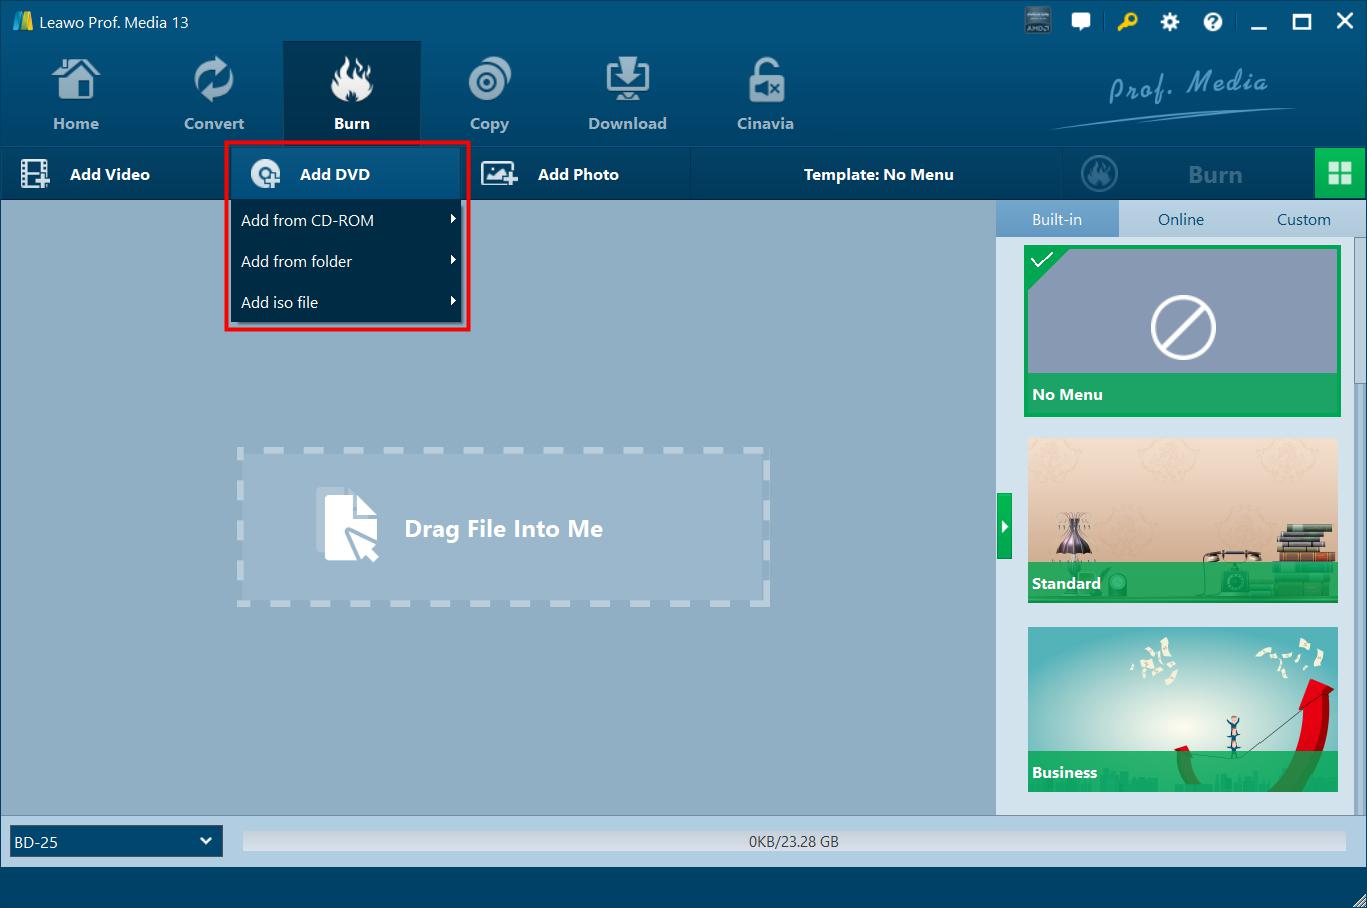Open the Copy disc module

point(489,94)
